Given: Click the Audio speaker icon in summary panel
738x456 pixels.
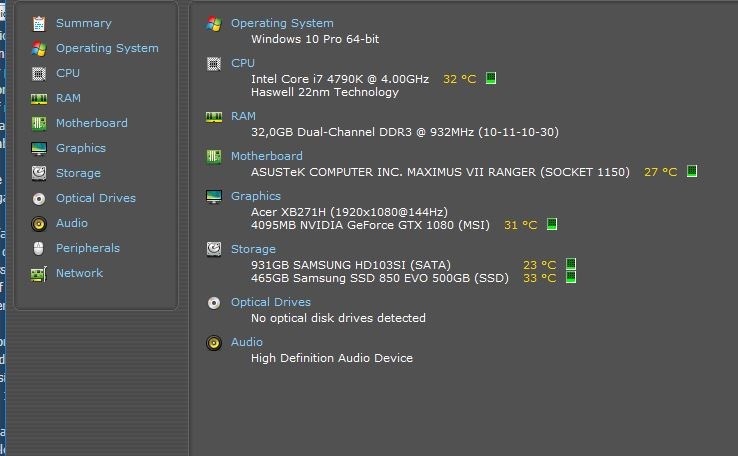Looking at the screenshot, I should point(214,343).
